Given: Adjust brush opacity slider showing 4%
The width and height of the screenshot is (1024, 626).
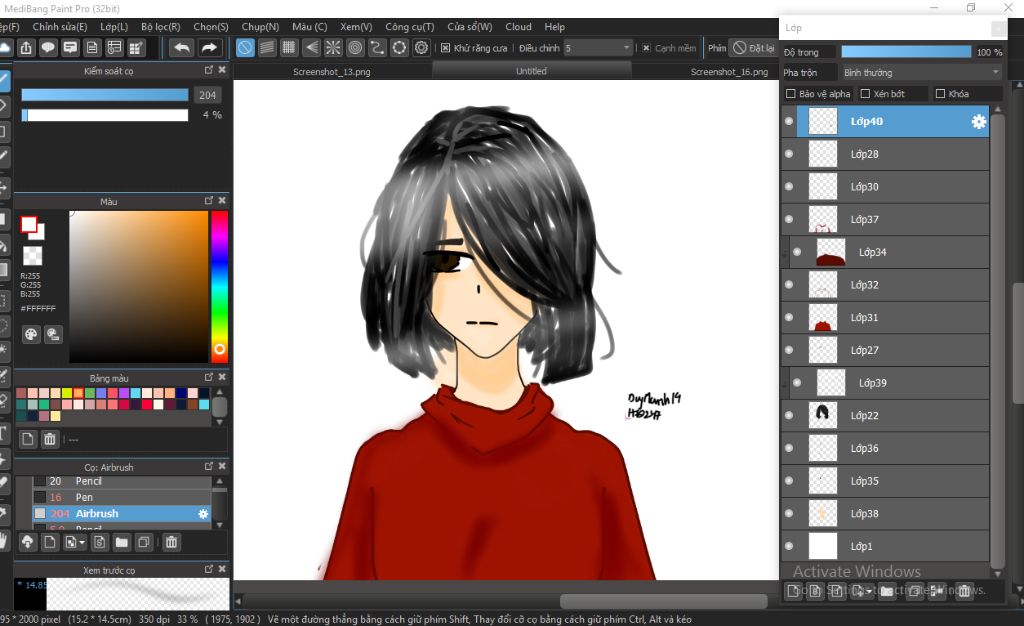Looking at the screenshot, I should click(104, 115).
